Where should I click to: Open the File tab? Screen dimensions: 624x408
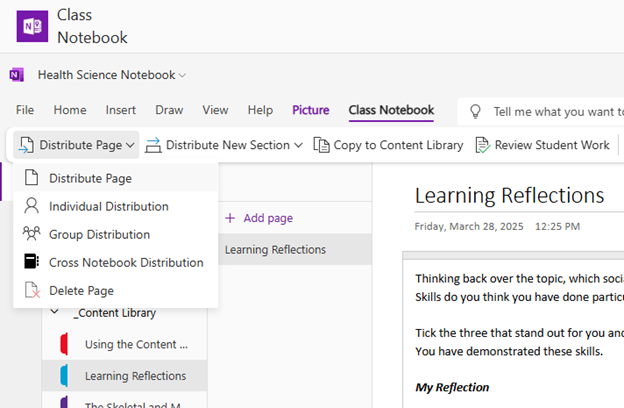(x=25, y=110)
